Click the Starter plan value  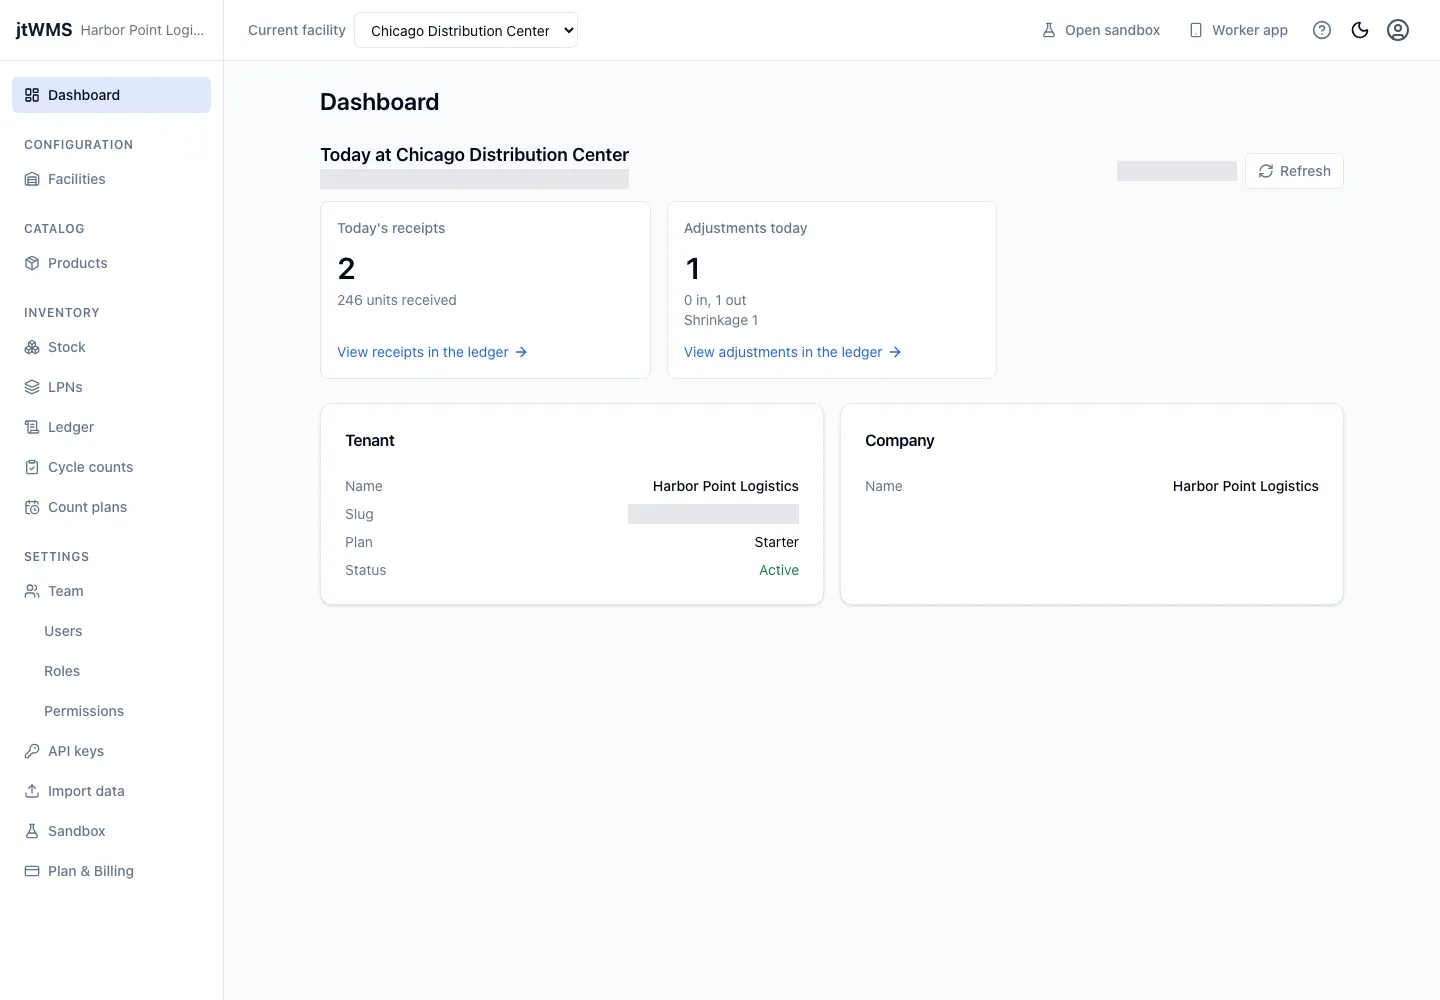(x=777, y=542)
